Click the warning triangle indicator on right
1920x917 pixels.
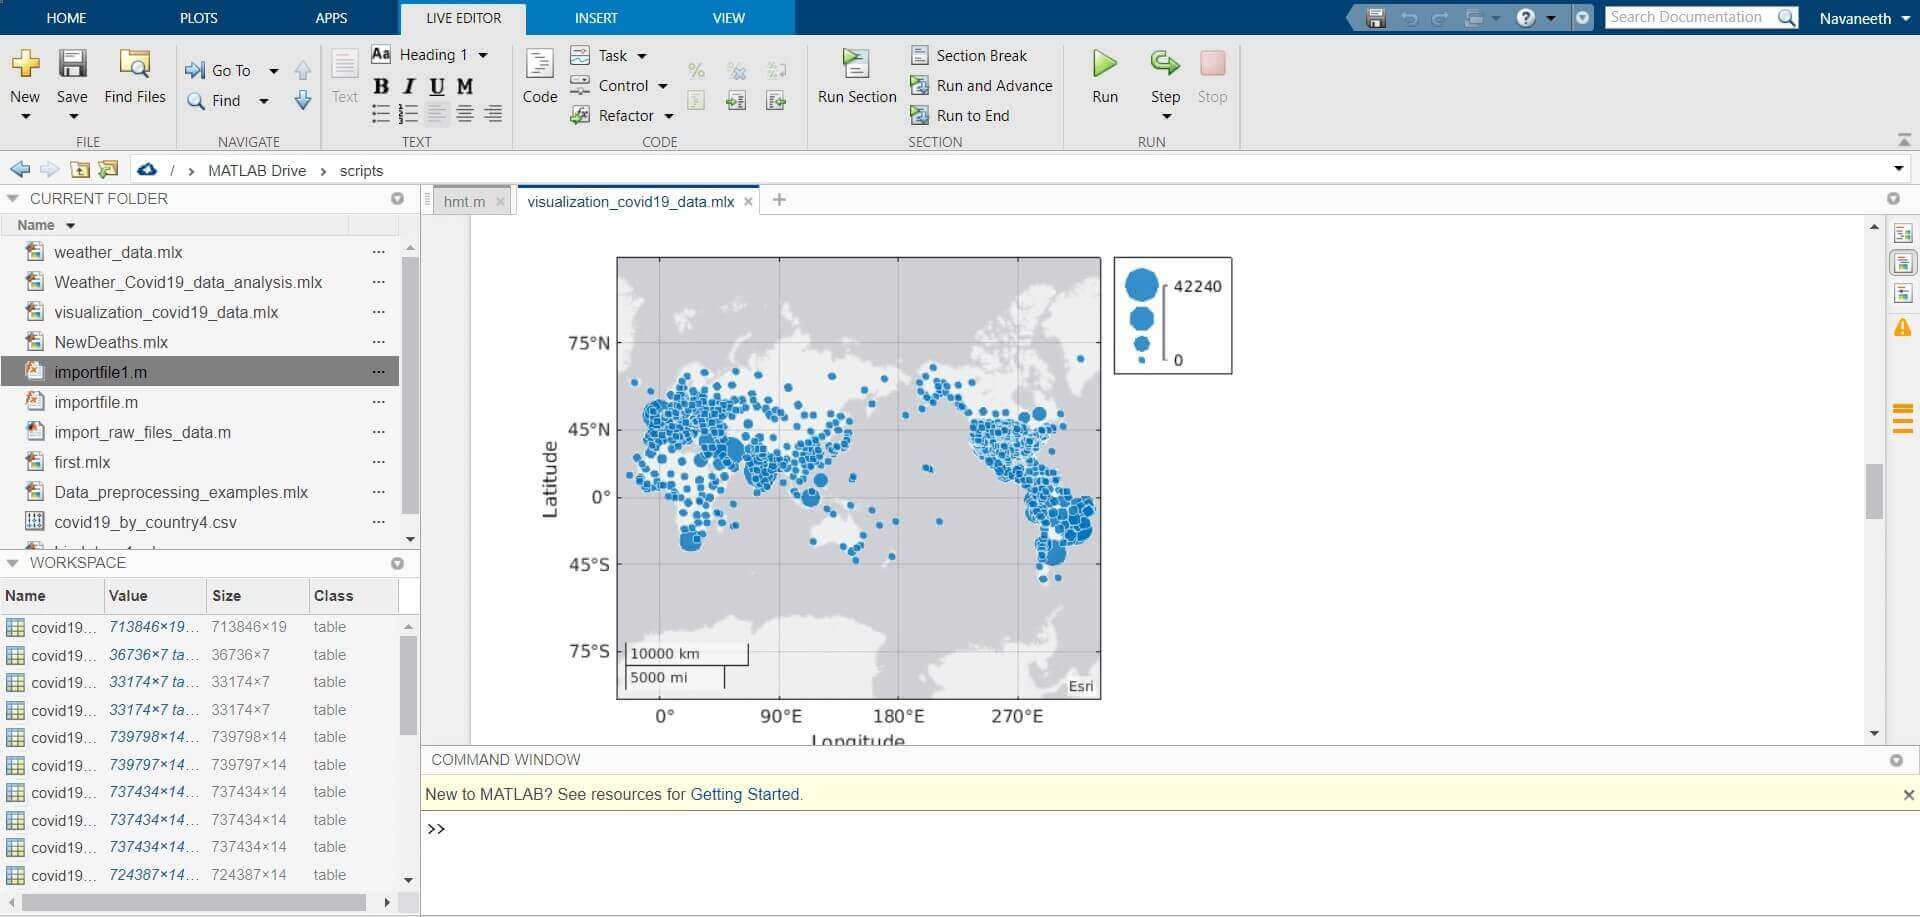pyautogui.click(x=1903, y=327)
